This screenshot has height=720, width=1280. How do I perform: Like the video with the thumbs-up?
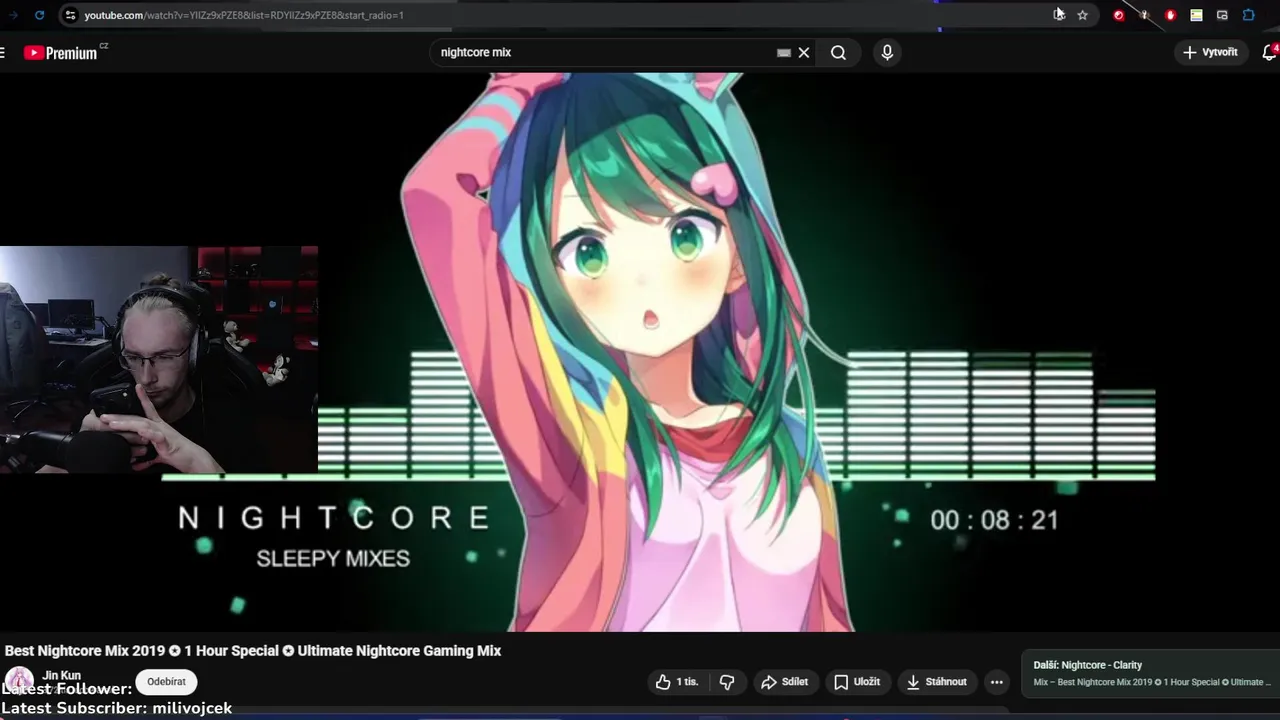tap(677, 682)
